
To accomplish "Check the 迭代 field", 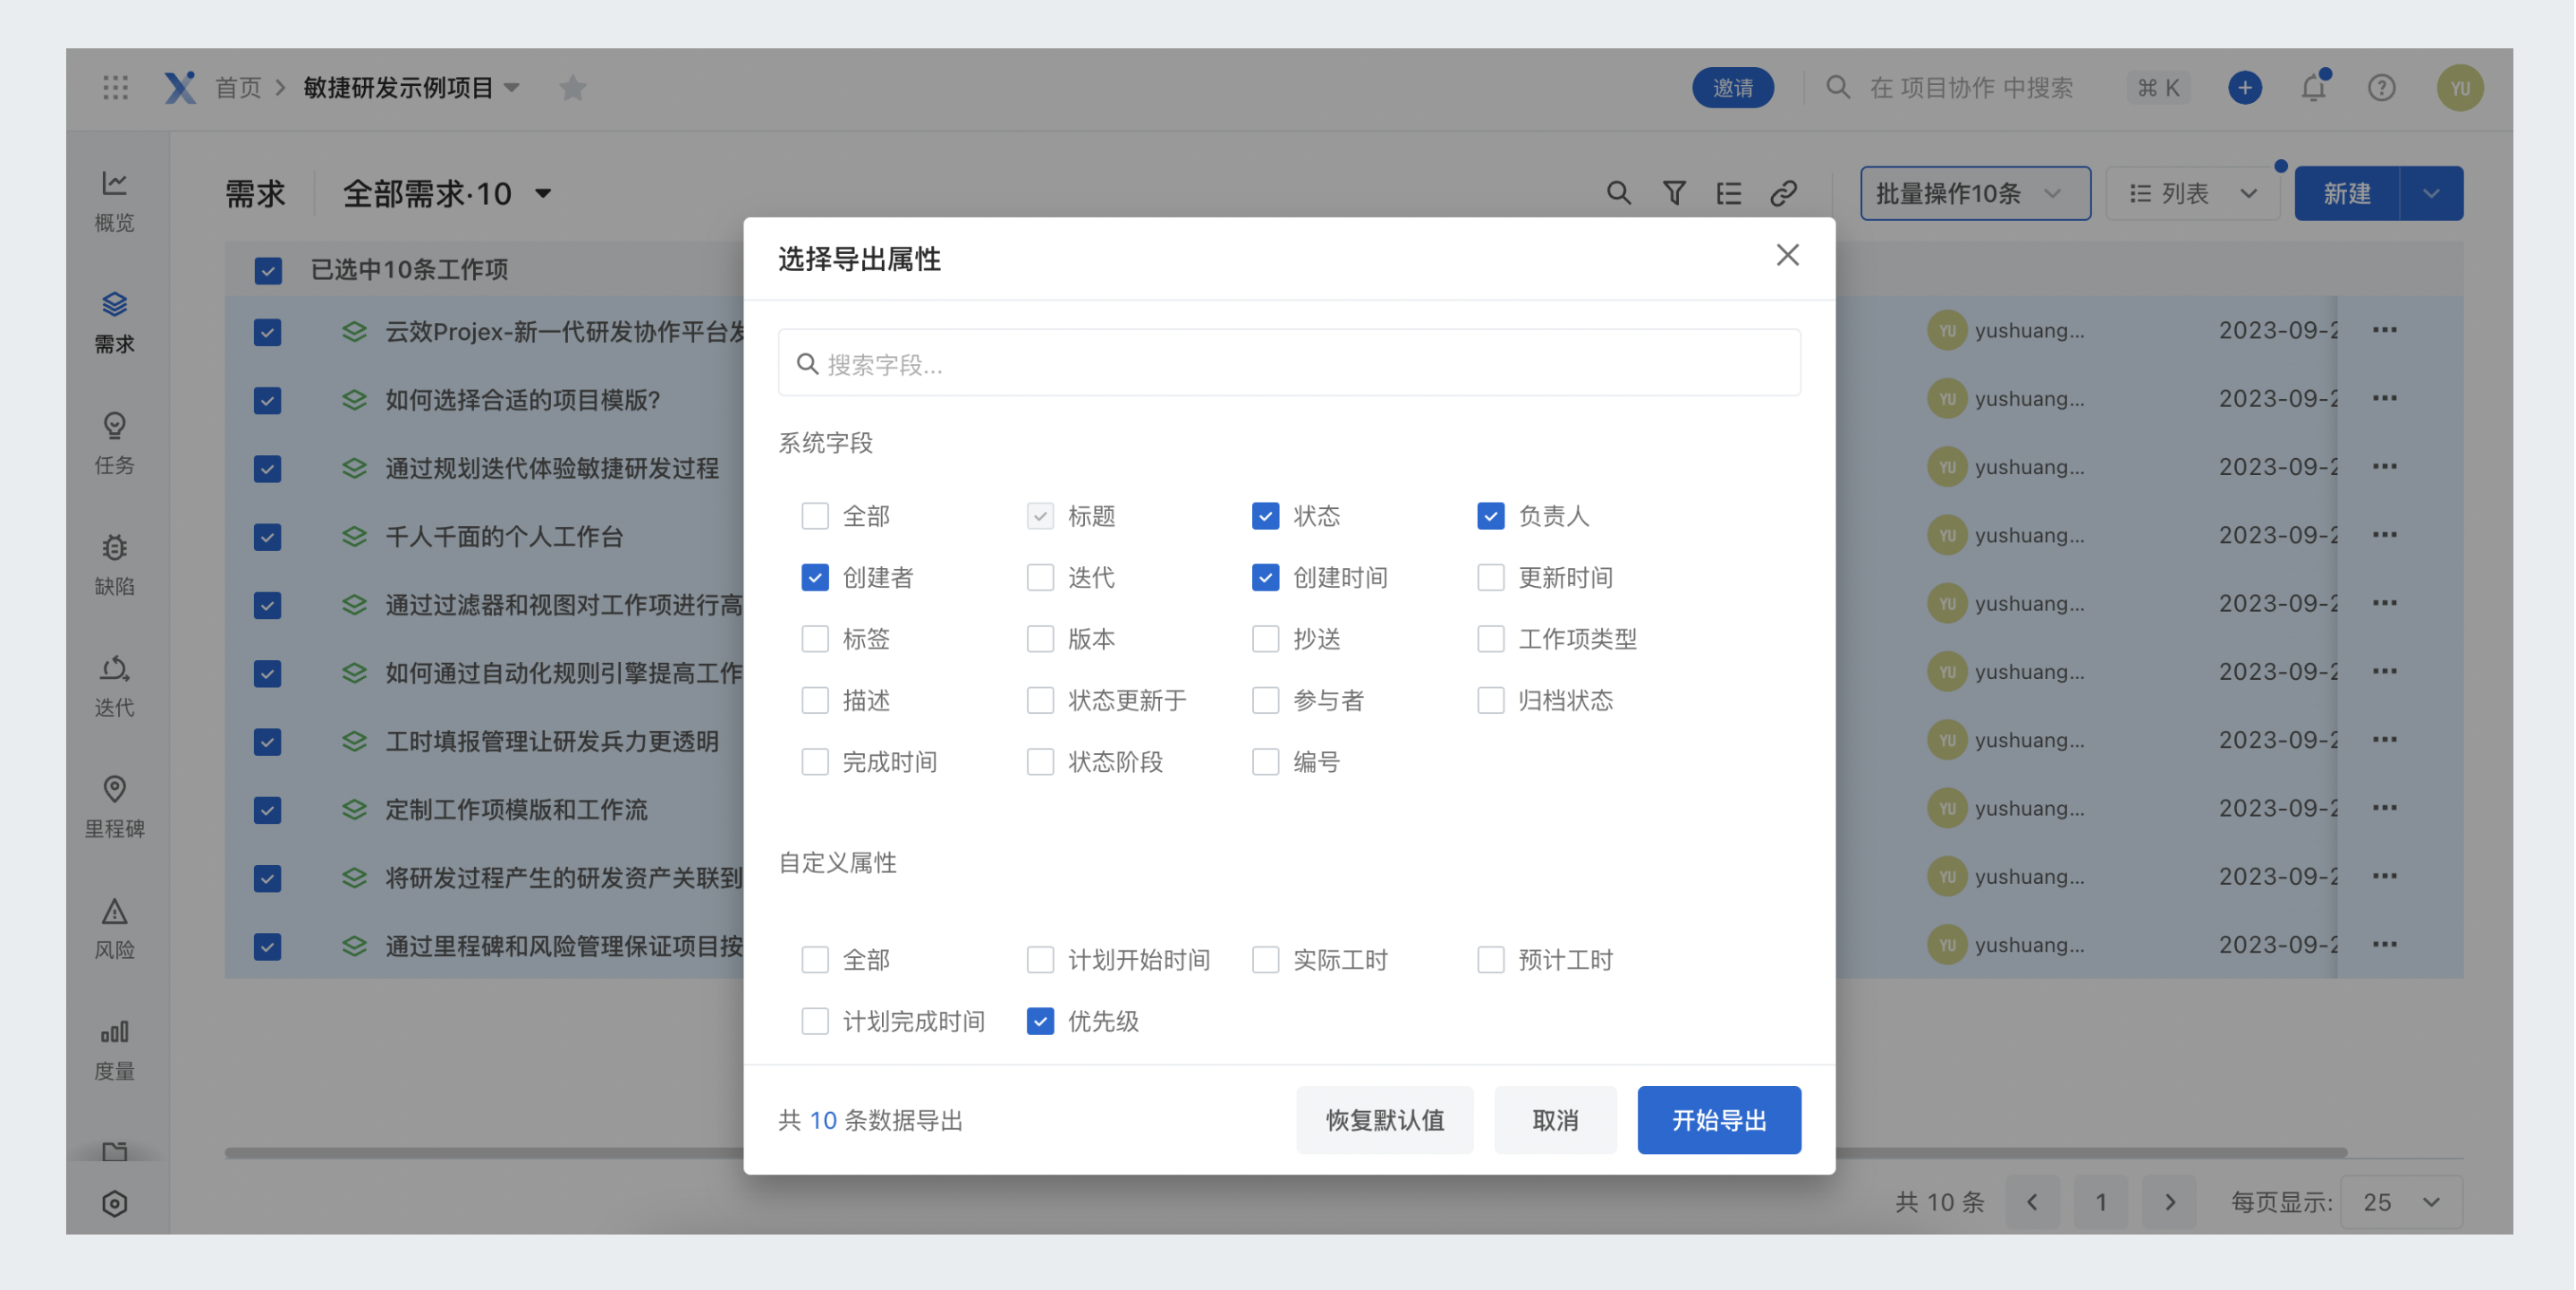I will pos(1040,578).
